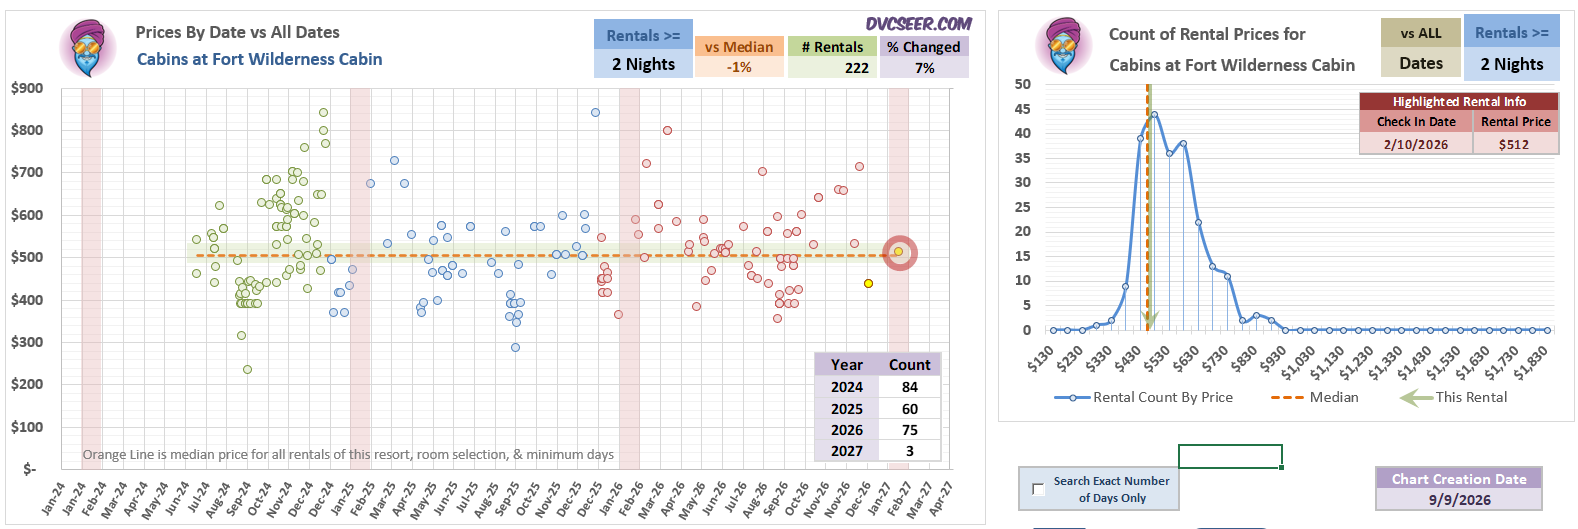Click the green This Rental arrow legend icon
The height and width of the screenshot is (529, 1578).
click(x=1416, y=397)
